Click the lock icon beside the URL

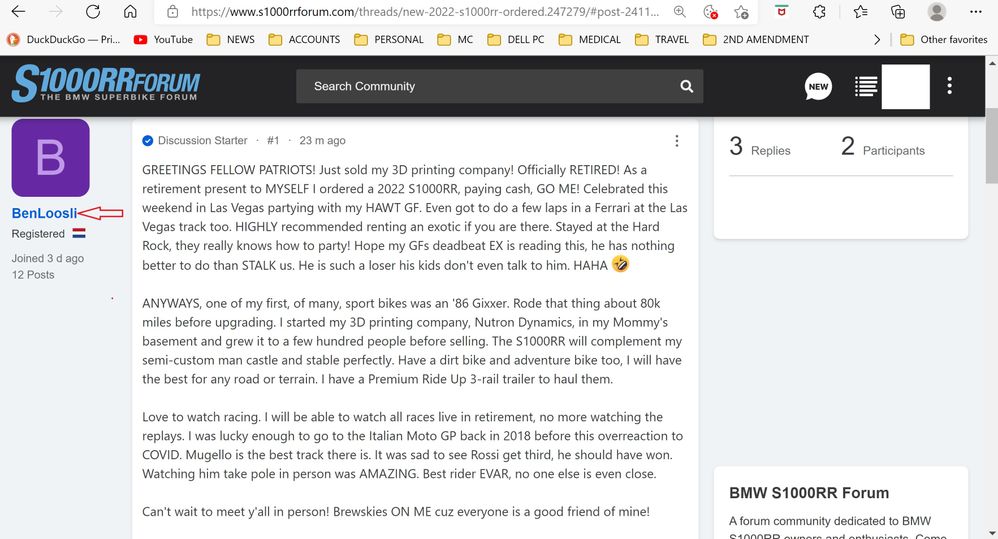[172, 11]
